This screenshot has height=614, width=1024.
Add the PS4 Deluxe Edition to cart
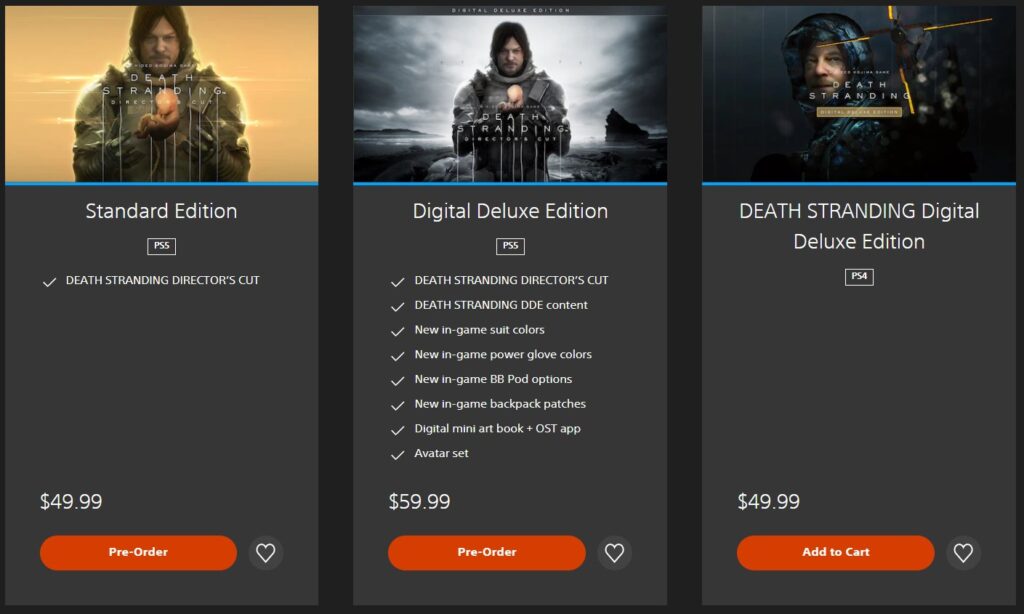pyautogui.click(x=835, y=552)
